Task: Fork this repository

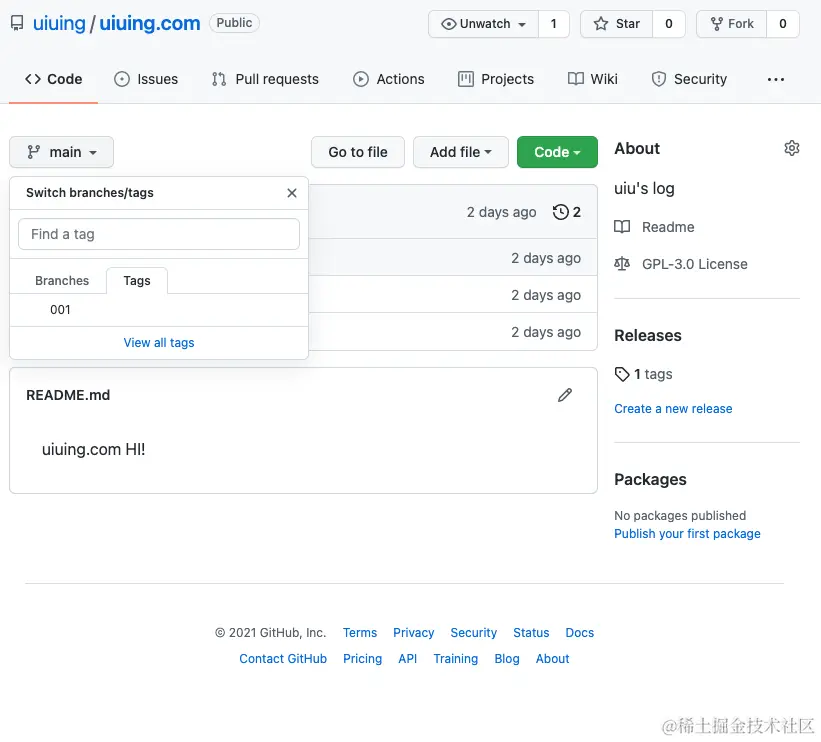Action: (731, 24)
